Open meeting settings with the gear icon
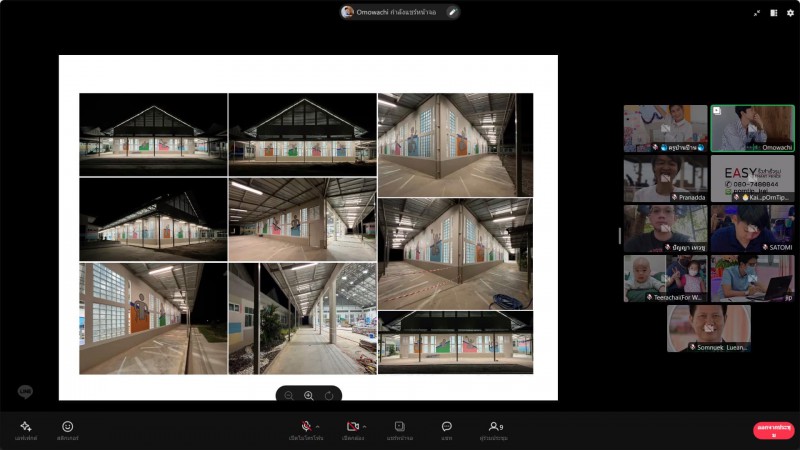 click(790, 13)
